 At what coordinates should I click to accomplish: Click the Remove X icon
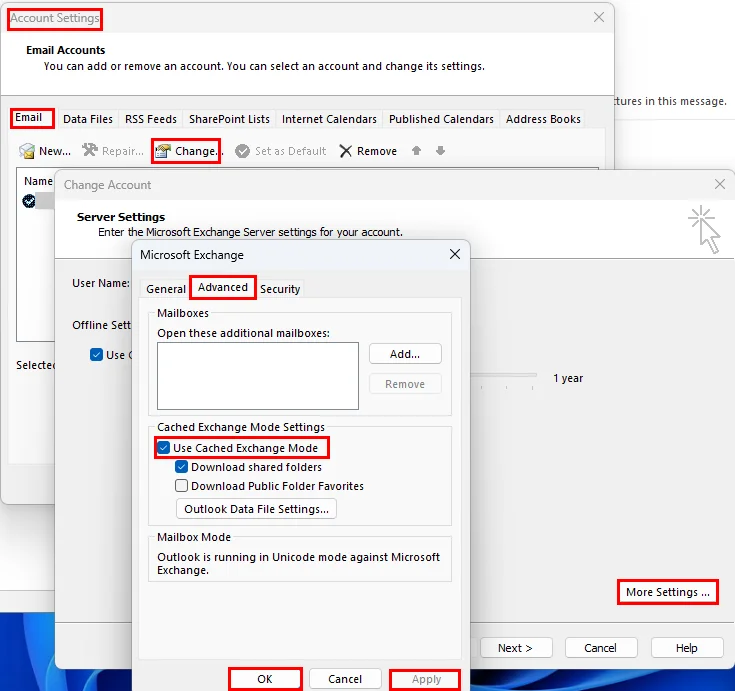pos(345,151)
